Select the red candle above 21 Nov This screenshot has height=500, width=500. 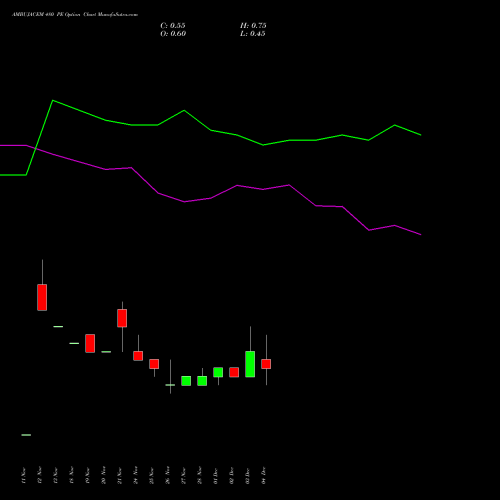pos(122,318)
